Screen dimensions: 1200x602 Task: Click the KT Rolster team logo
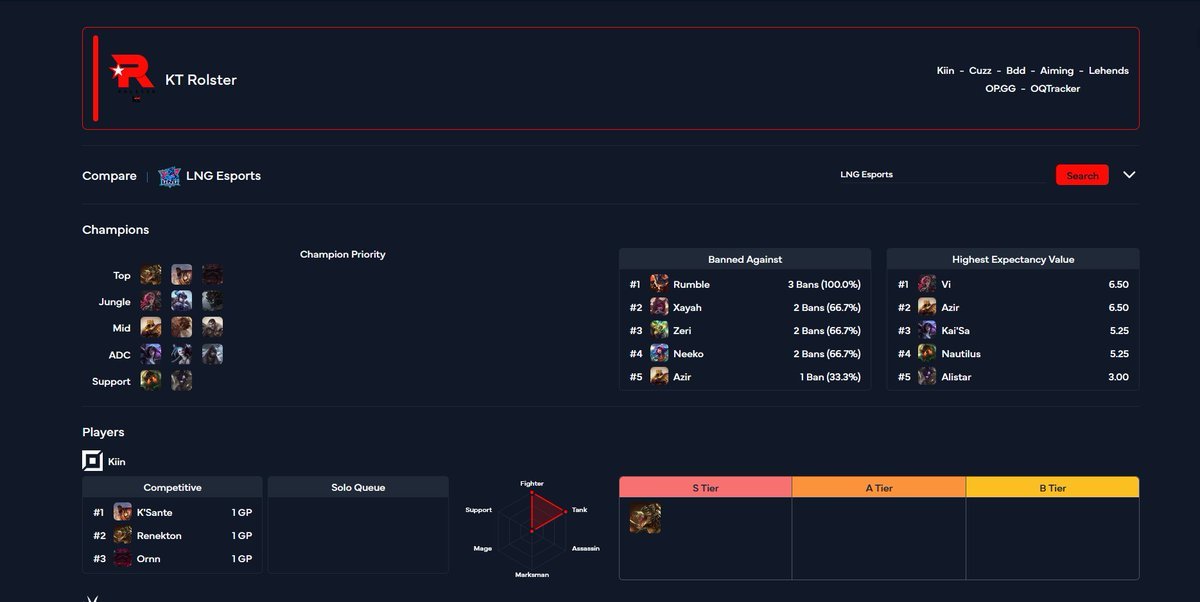pyautogui.click(x=132, y=78)
